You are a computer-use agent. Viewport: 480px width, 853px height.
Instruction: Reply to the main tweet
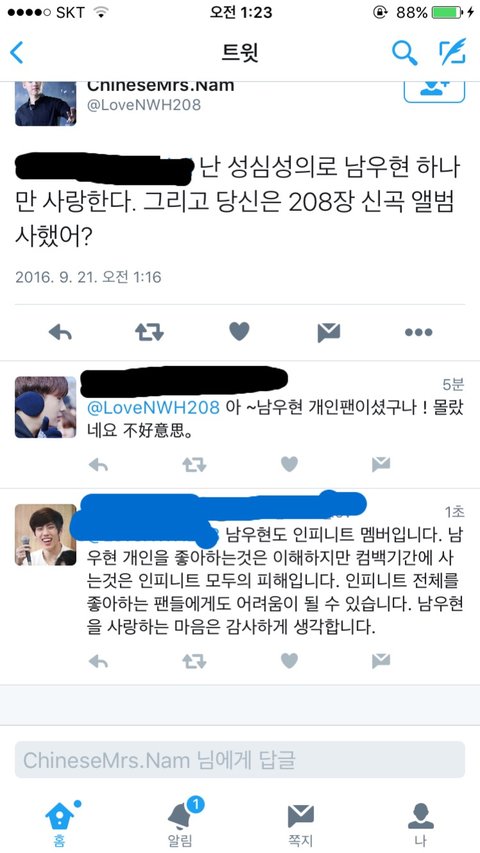click(60, 332)
